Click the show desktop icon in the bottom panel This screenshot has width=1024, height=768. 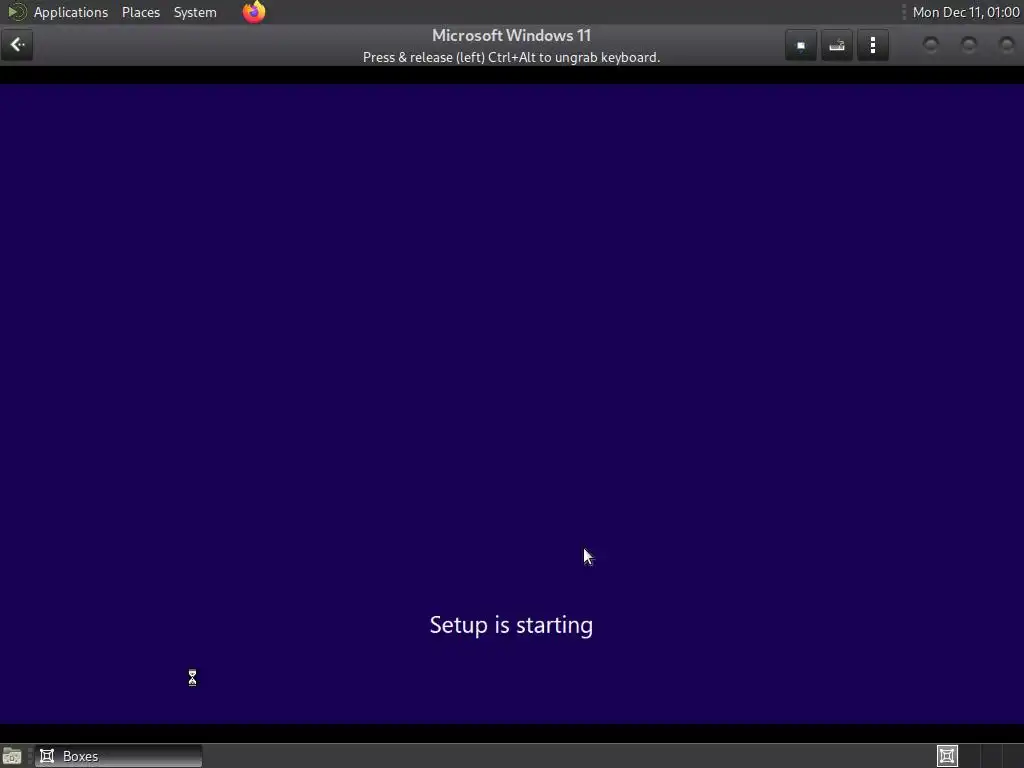(x=12, y=756)
